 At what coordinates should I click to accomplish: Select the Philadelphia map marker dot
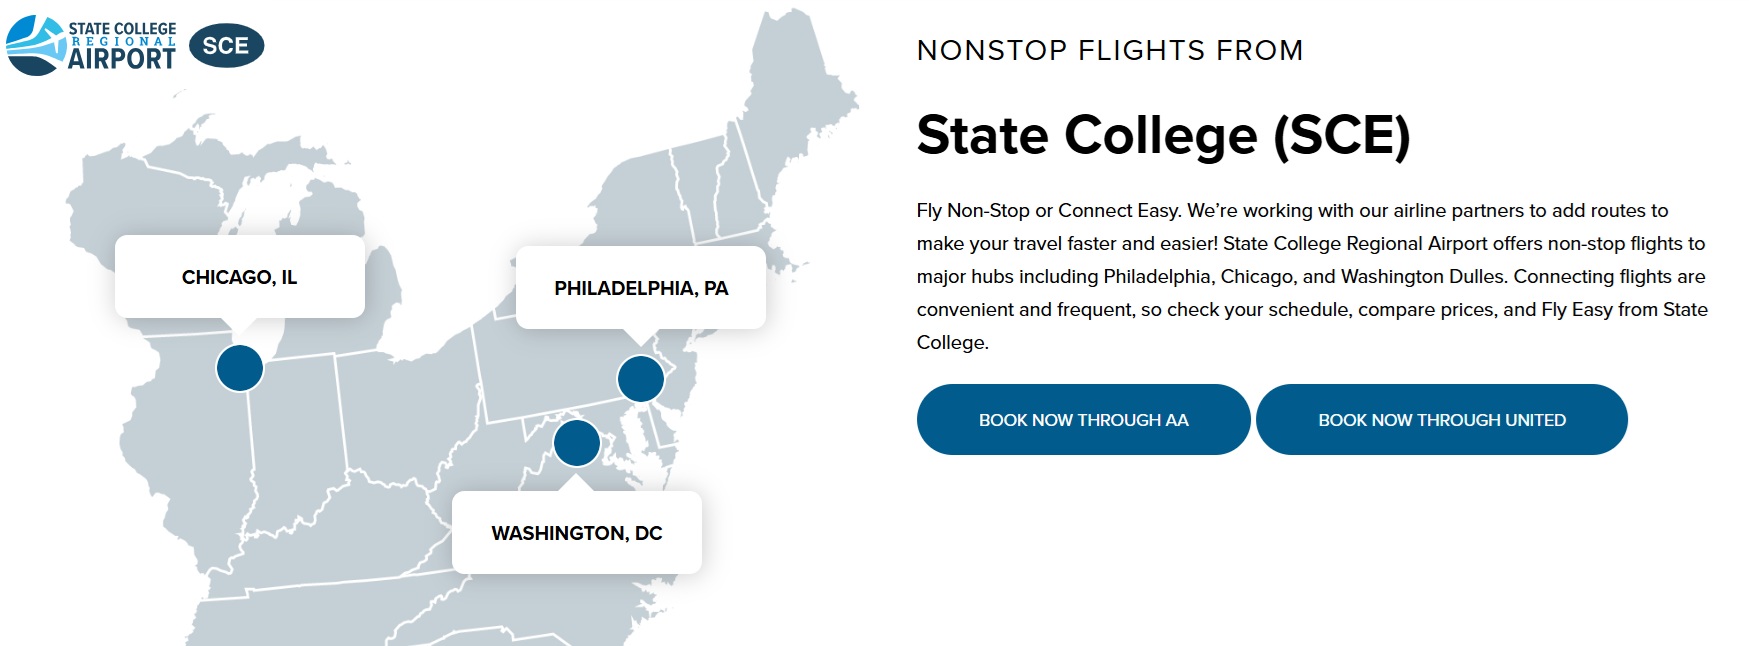pos(640,378)
